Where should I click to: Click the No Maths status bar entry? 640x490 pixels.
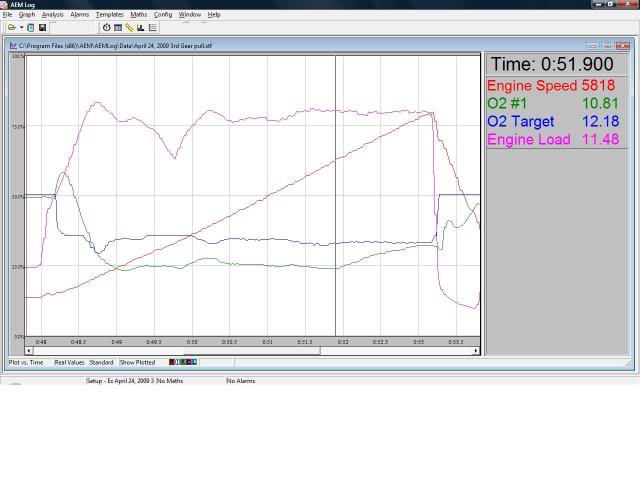pyautogui.click(x=170, y=381)
